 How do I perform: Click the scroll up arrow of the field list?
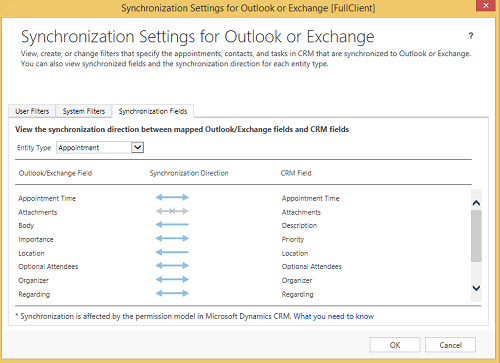point(476,203)
